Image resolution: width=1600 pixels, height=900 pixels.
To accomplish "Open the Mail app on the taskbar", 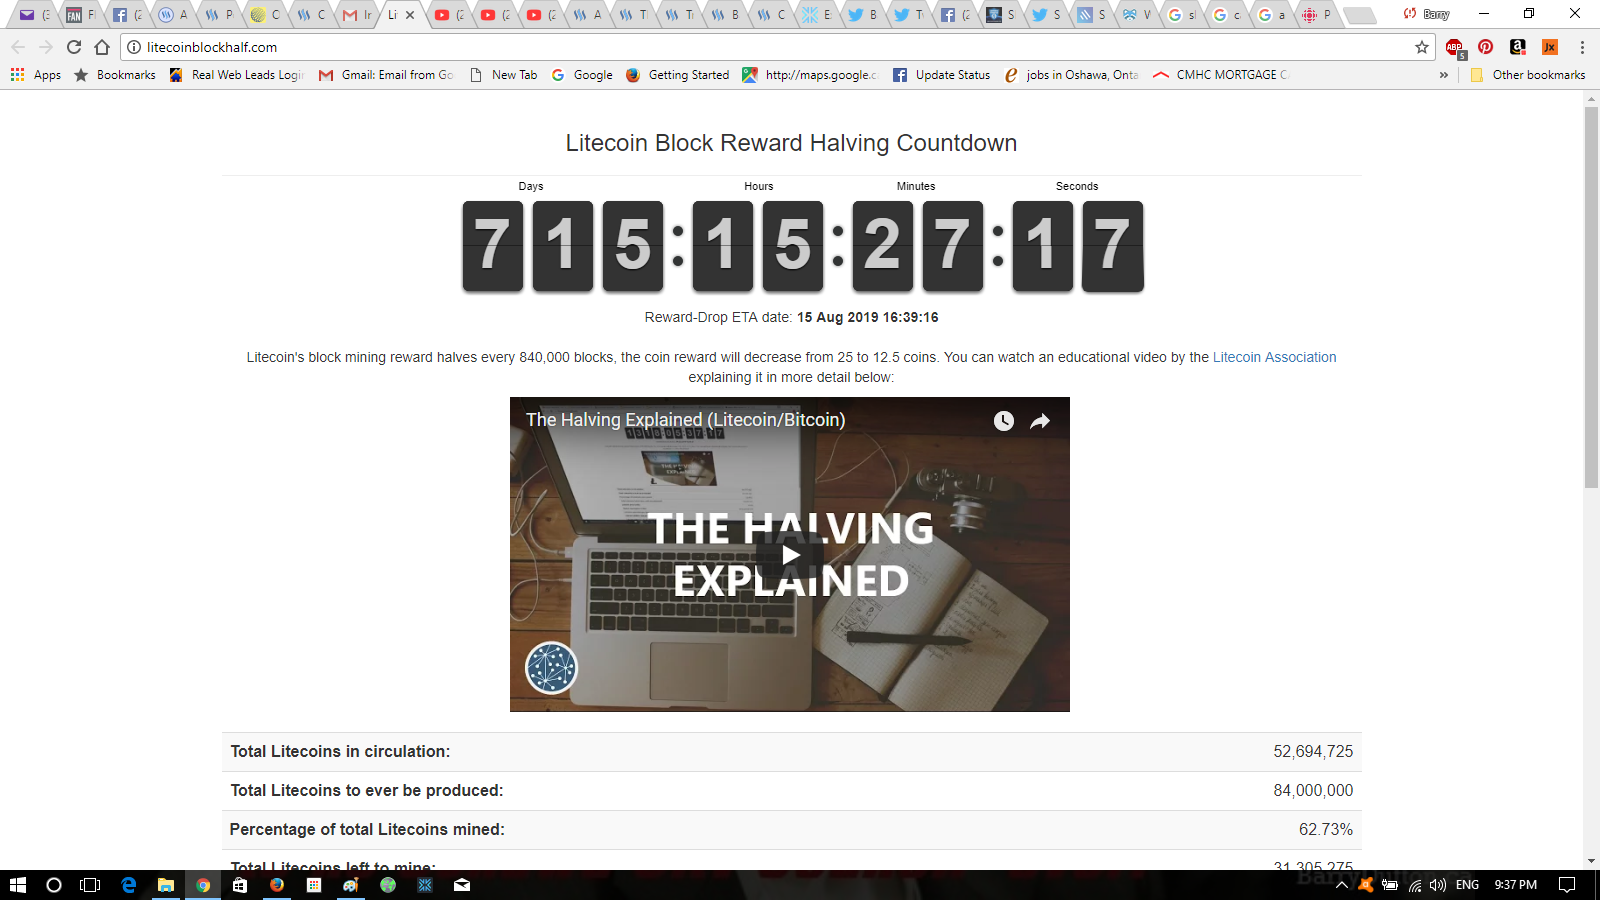I will pos(462,885).
